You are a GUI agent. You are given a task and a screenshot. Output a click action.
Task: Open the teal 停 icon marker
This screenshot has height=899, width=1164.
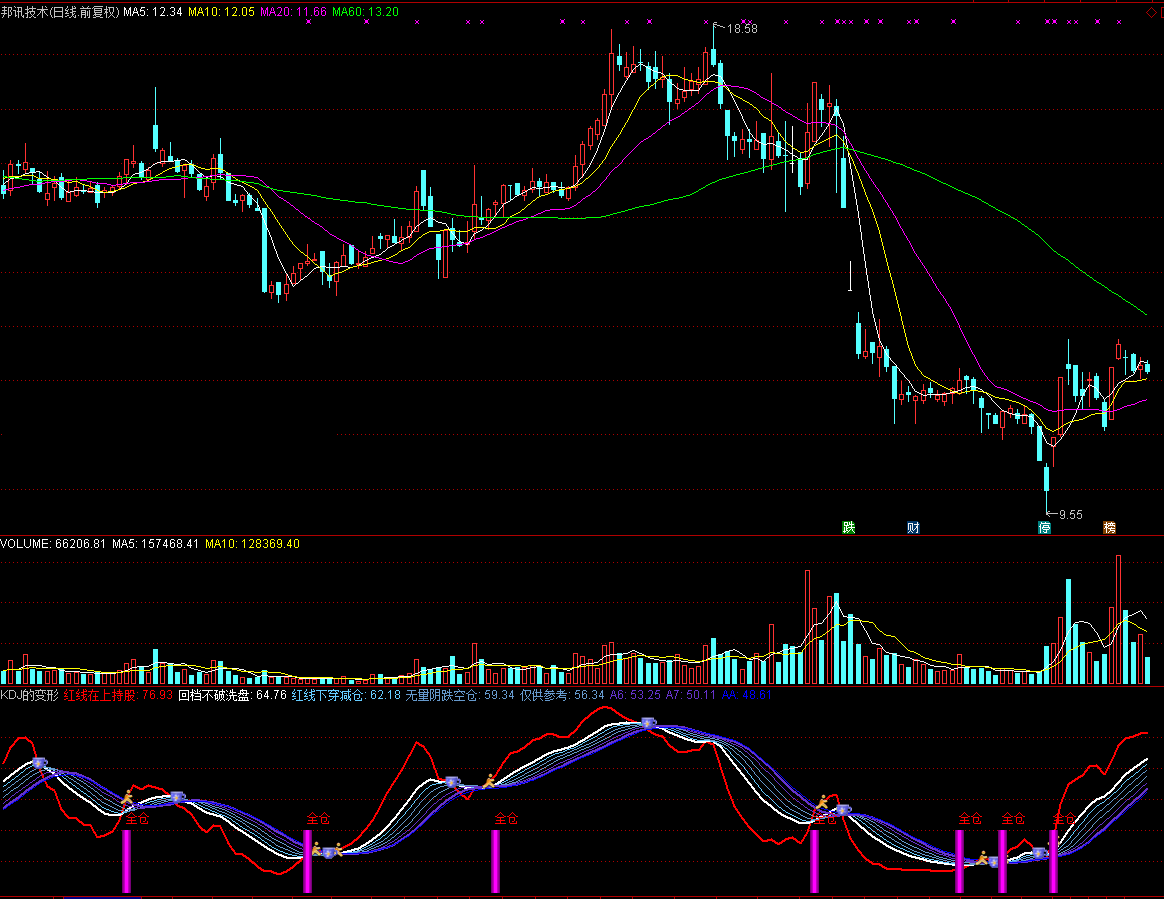click(x=1045, y=527)
